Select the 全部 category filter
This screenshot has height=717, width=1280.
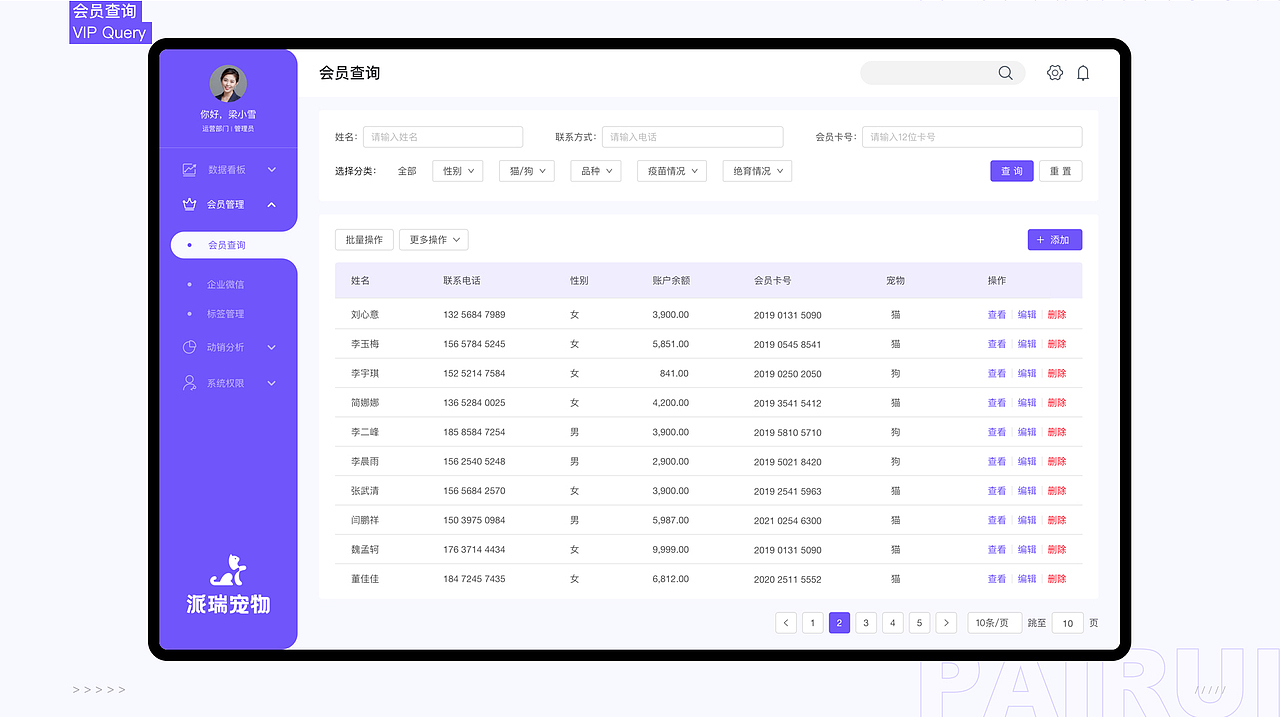407,171
